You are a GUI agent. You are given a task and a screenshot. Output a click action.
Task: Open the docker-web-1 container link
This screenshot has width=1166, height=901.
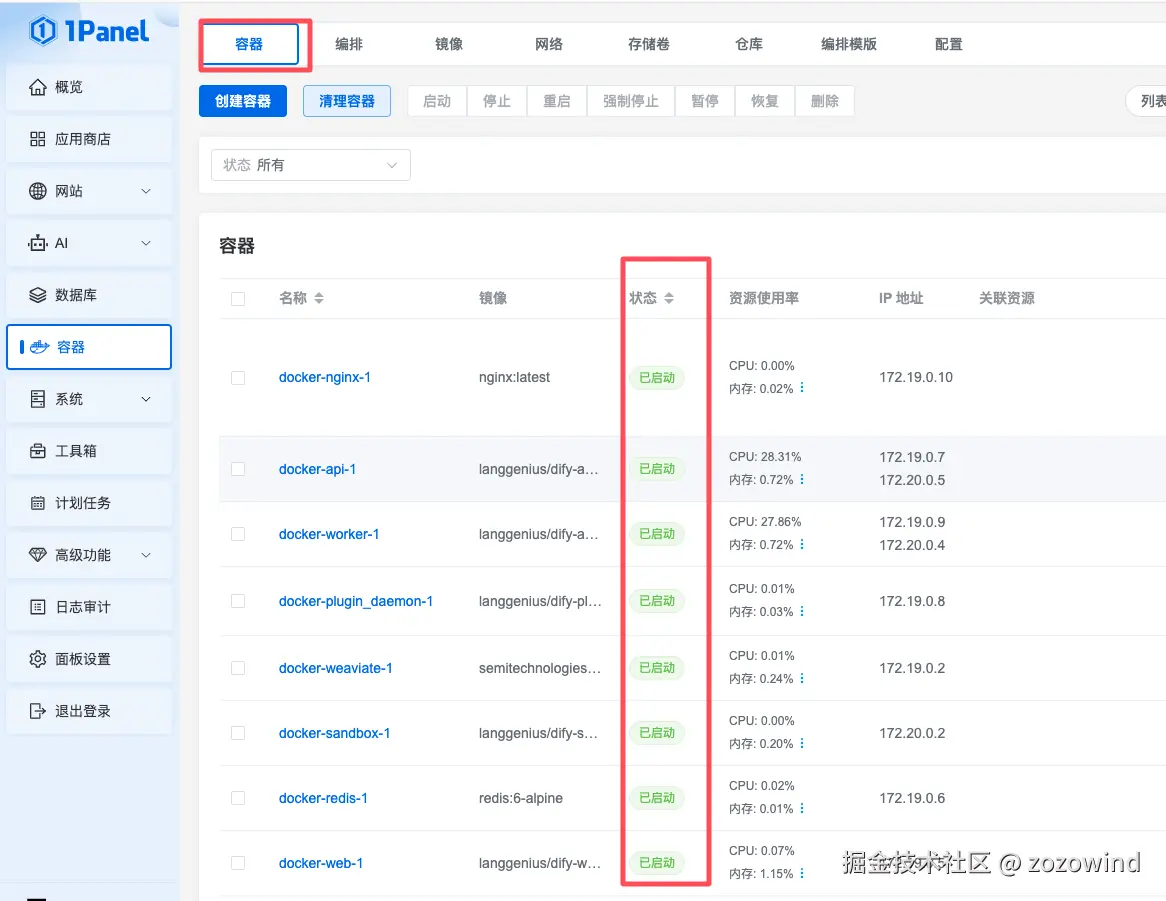click(x=321, y=863)
